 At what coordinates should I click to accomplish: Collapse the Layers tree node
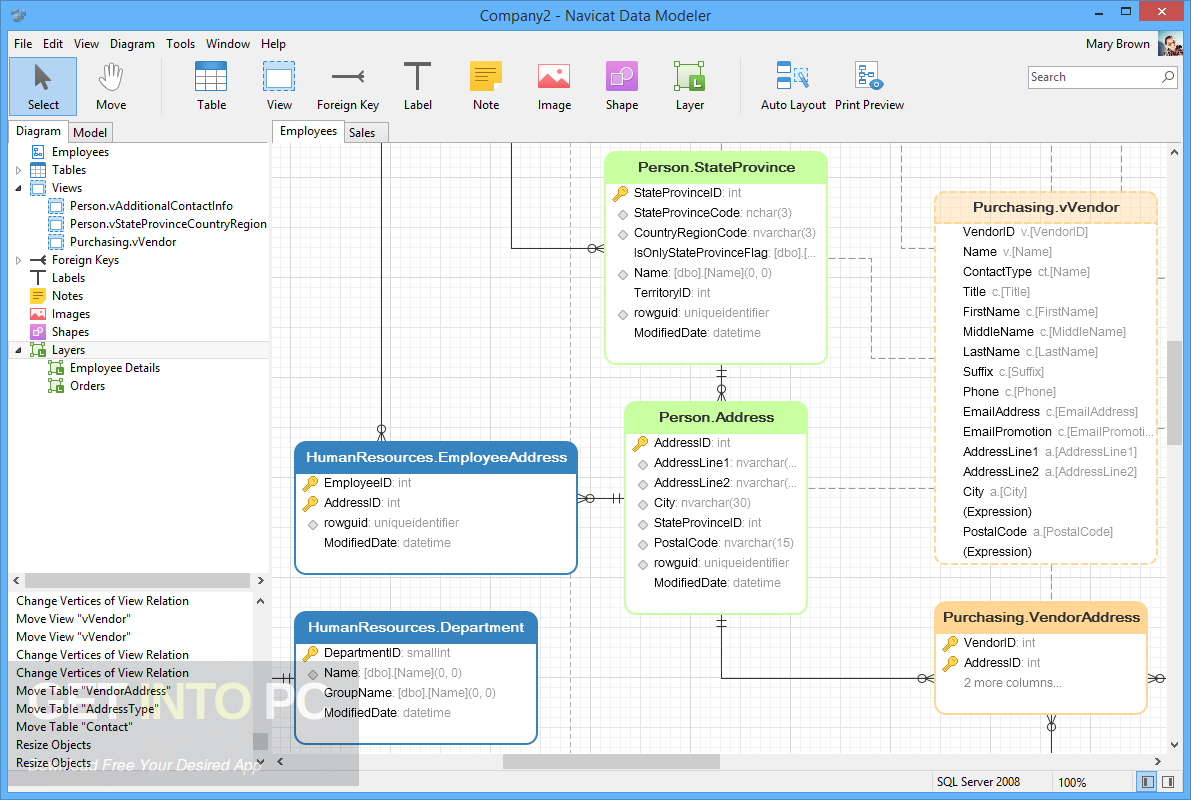pyautogui.click(x=19, y=349)
